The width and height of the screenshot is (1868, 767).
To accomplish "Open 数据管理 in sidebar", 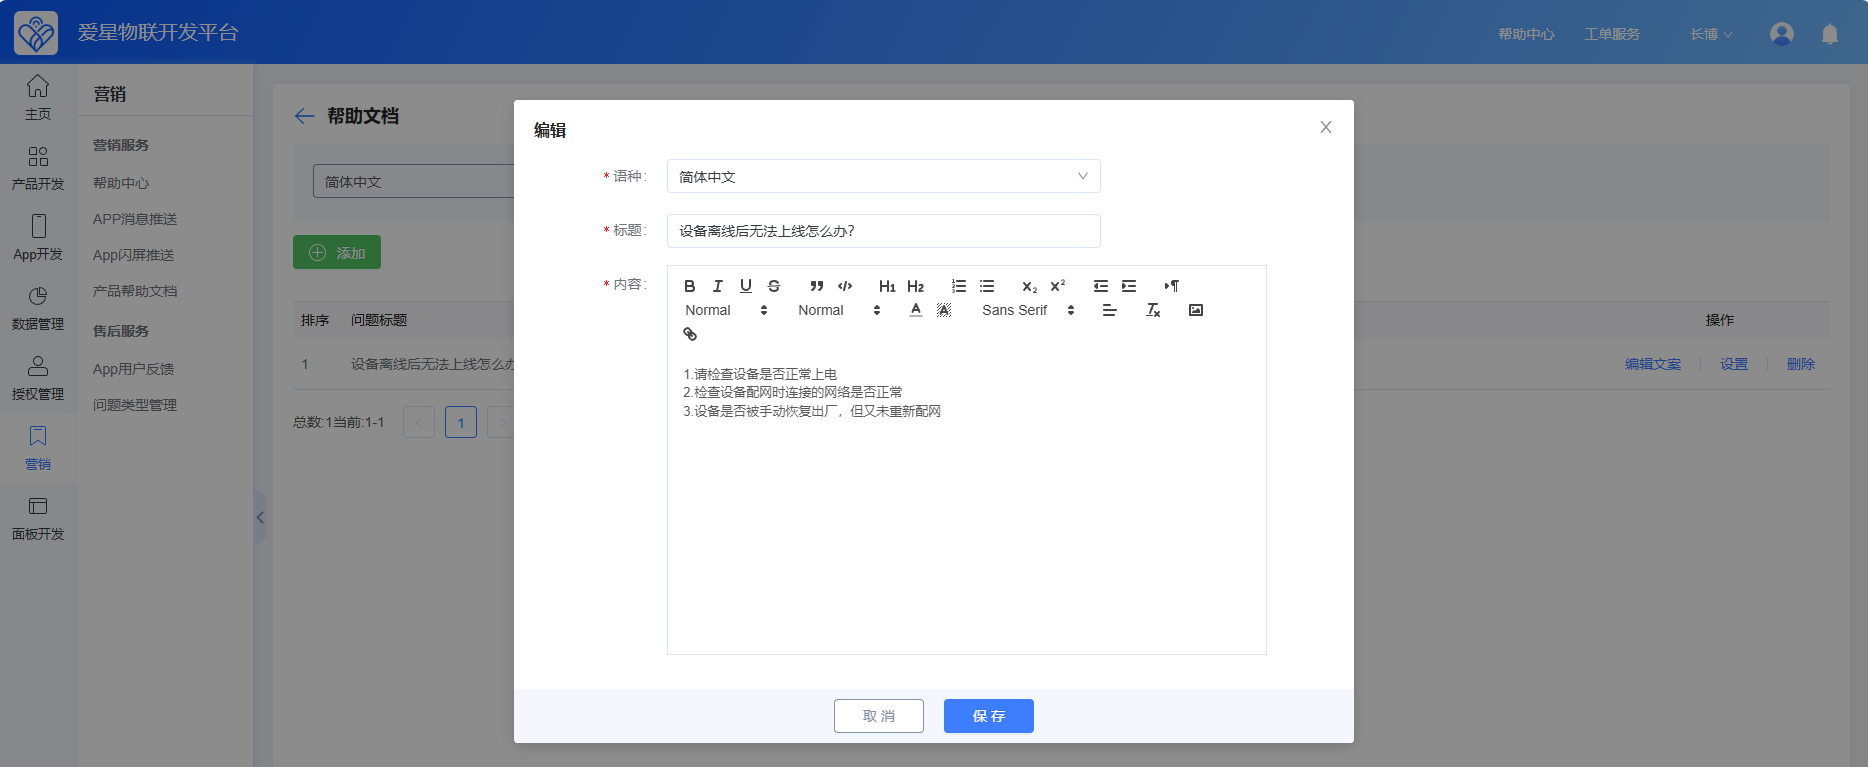I will coord(38,308).
